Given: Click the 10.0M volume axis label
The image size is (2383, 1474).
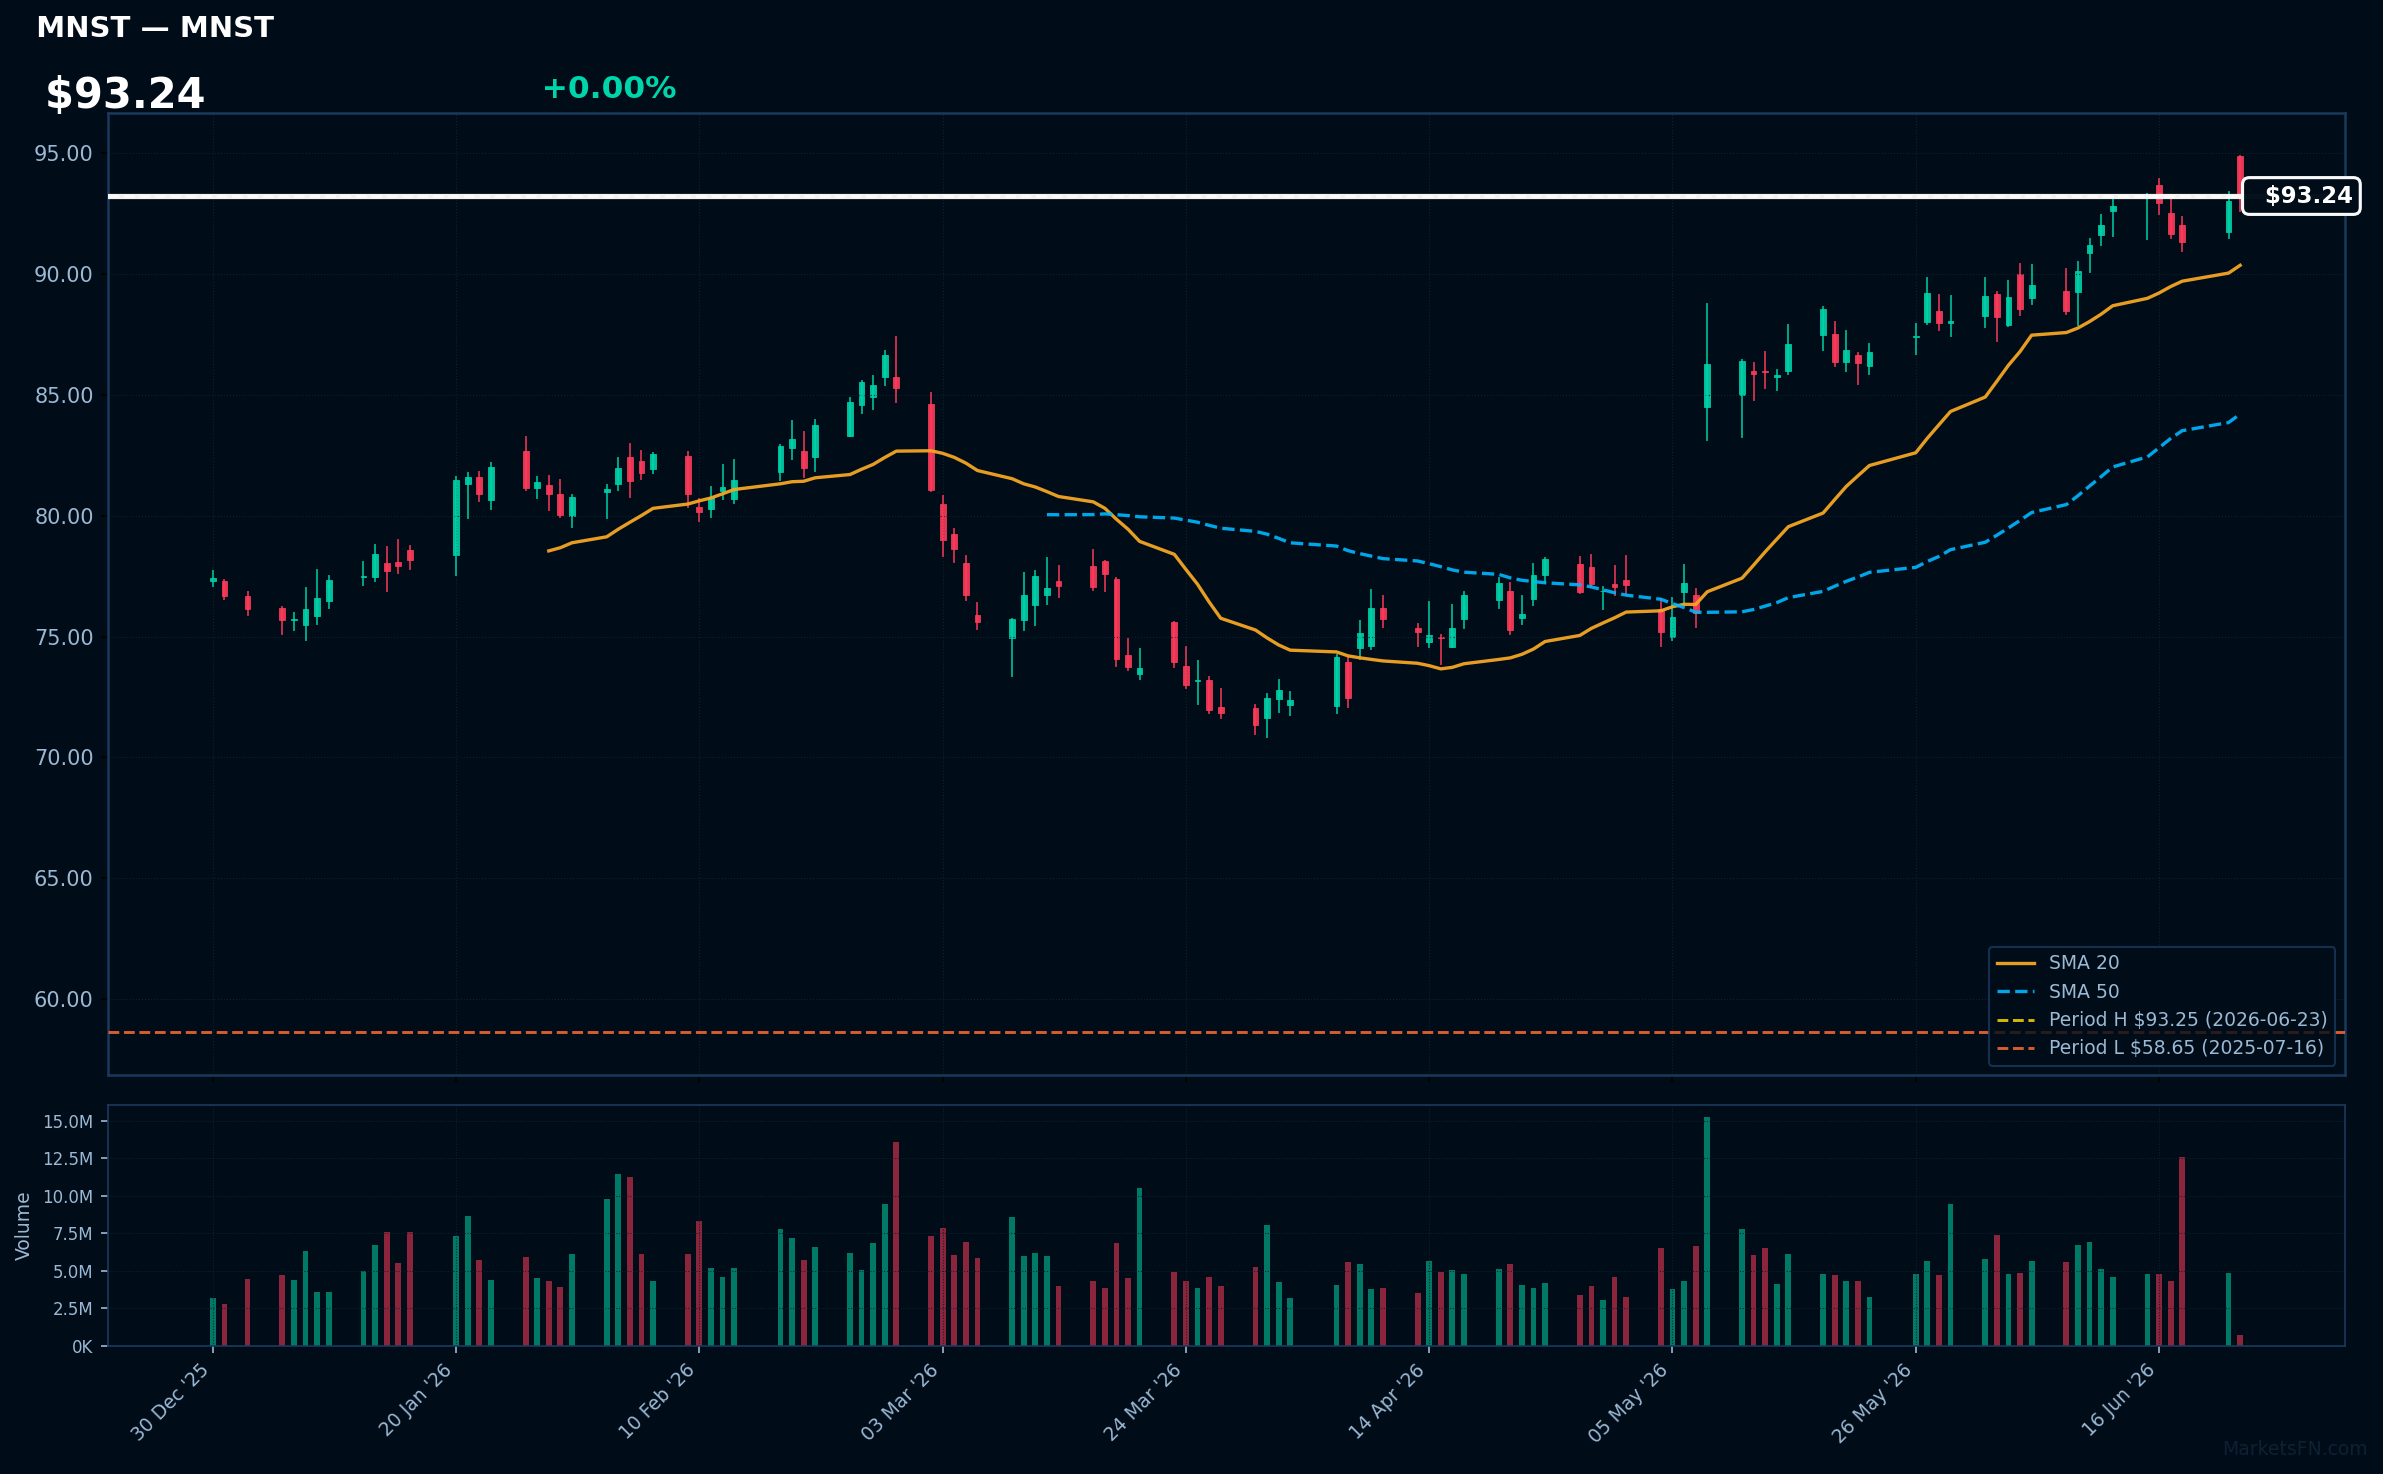Looking at the screenshot, I should [x=68, y=1197].
